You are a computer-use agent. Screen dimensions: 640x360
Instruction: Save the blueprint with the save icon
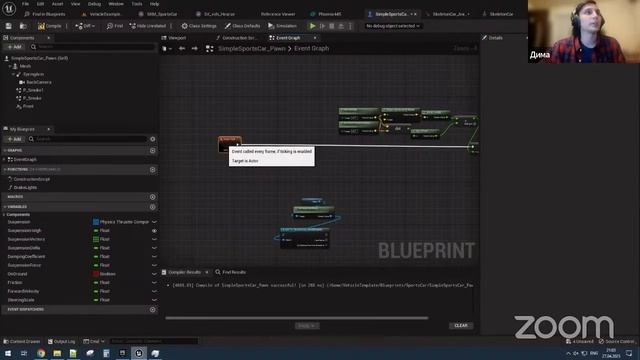click(9, 26)
